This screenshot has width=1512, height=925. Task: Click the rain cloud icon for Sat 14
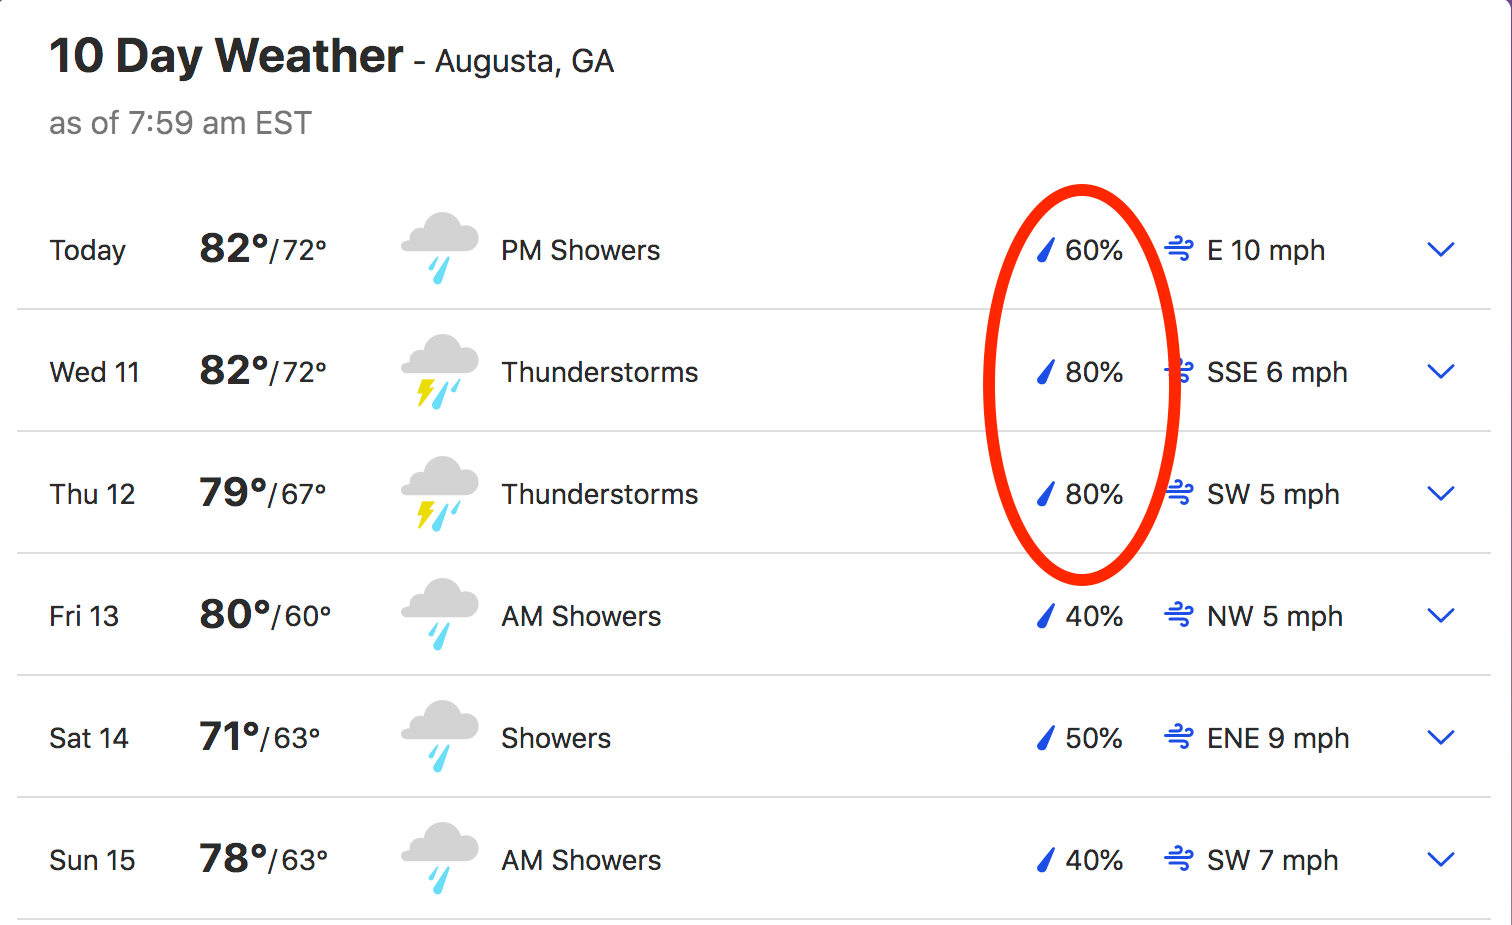(x=440, y=736)
